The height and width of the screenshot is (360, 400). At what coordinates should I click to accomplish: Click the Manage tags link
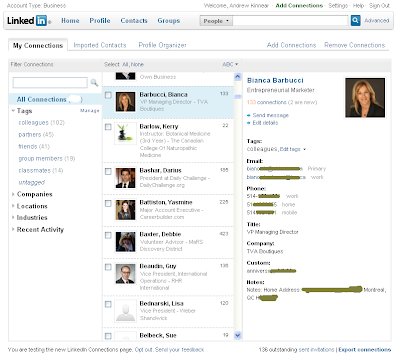(90, 111)
